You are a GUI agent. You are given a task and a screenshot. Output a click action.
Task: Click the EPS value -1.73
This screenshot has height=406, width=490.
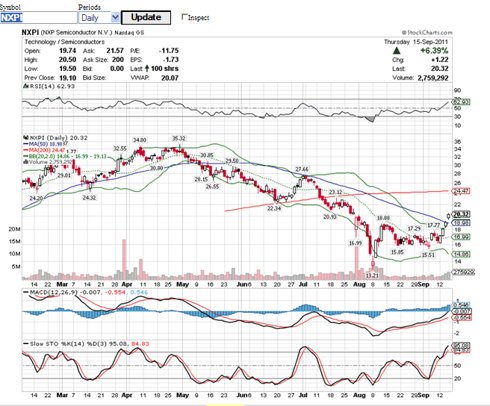click(171, 60)
